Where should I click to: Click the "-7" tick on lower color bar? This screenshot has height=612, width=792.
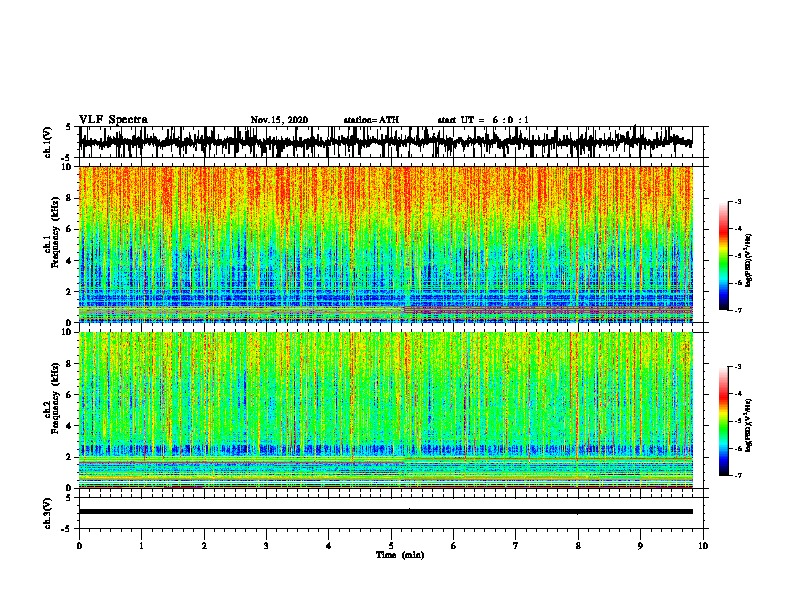click(x=738, y=475)
